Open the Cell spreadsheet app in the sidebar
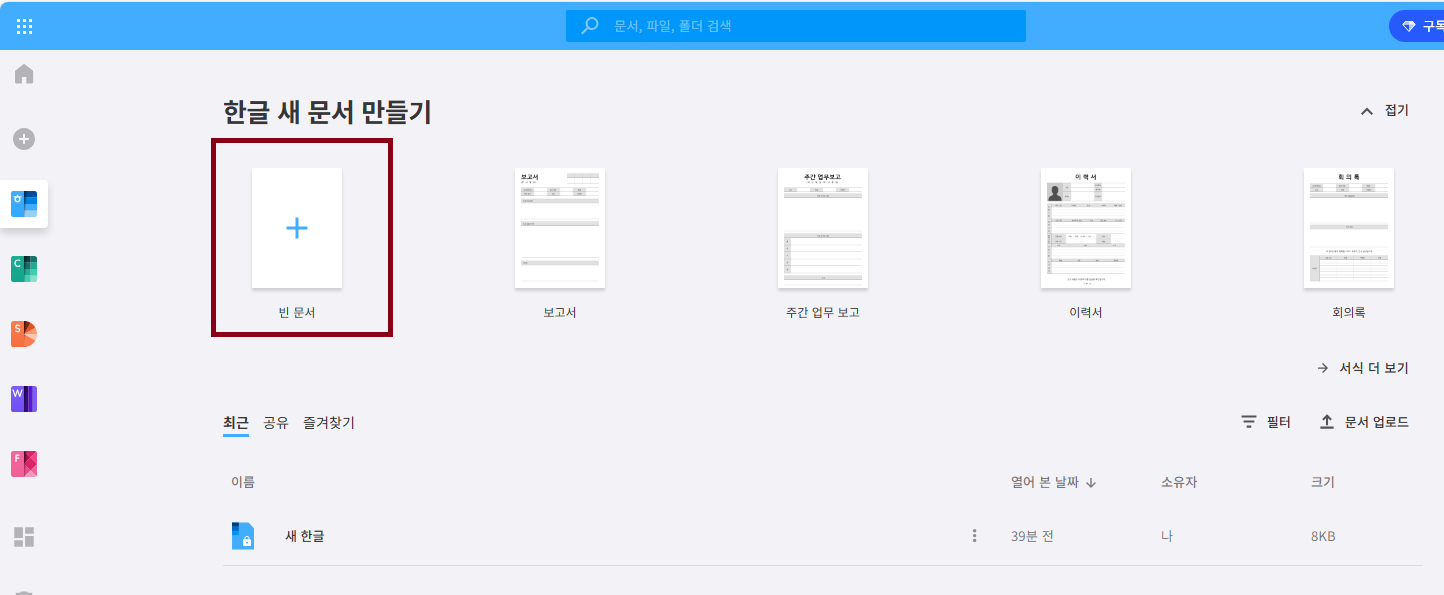 (23, 269)
